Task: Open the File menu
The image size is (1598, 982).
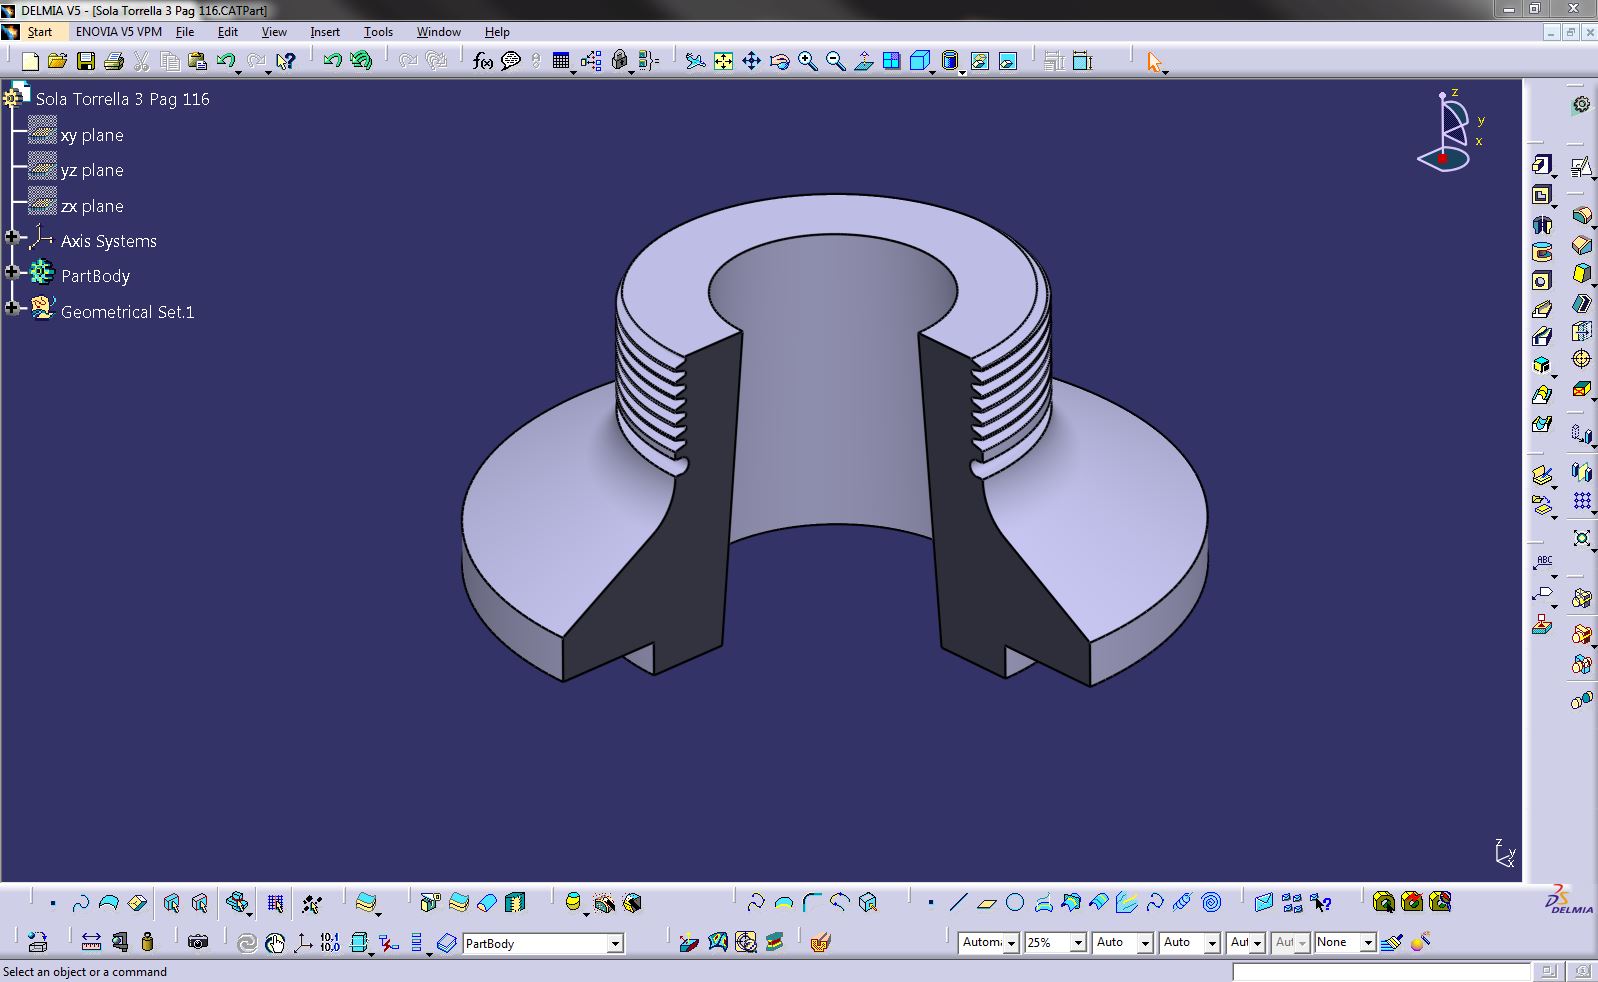Action: coord(185,32)
